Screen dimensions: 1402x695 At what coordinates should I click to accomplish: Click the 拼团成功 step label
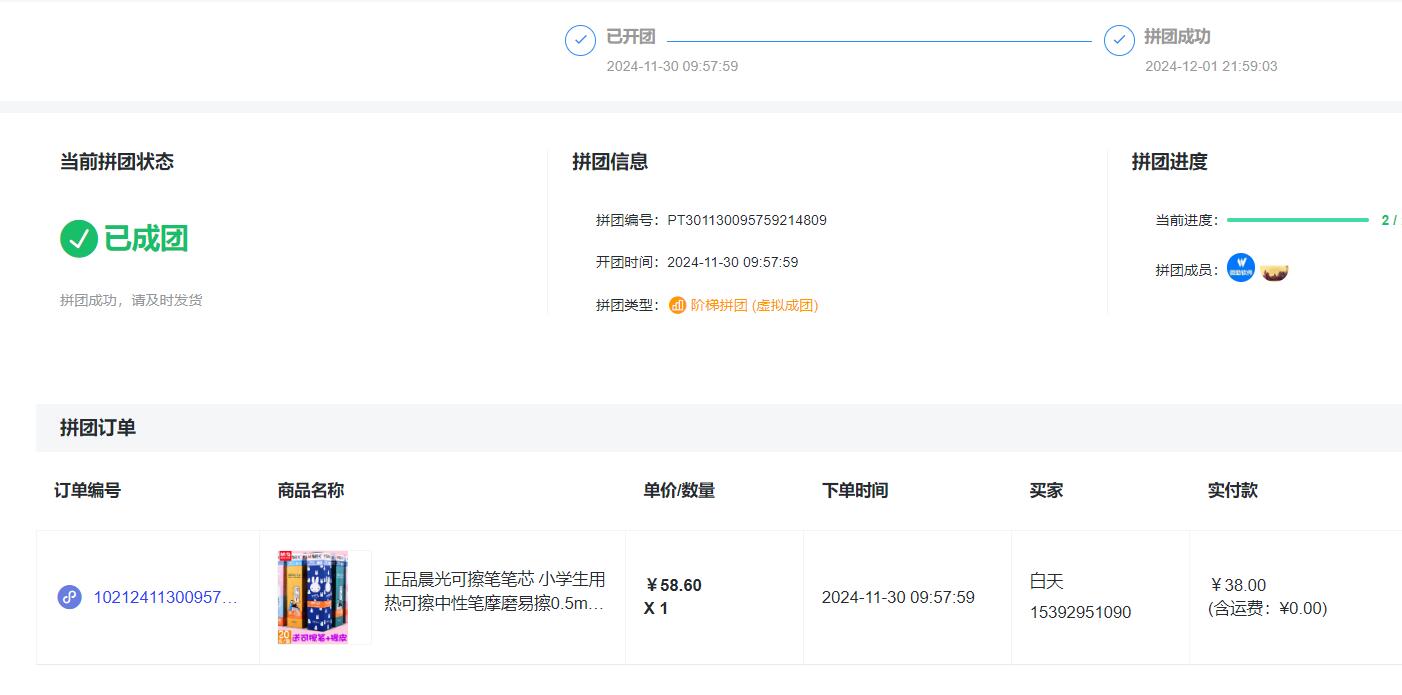pos(1177,37)
